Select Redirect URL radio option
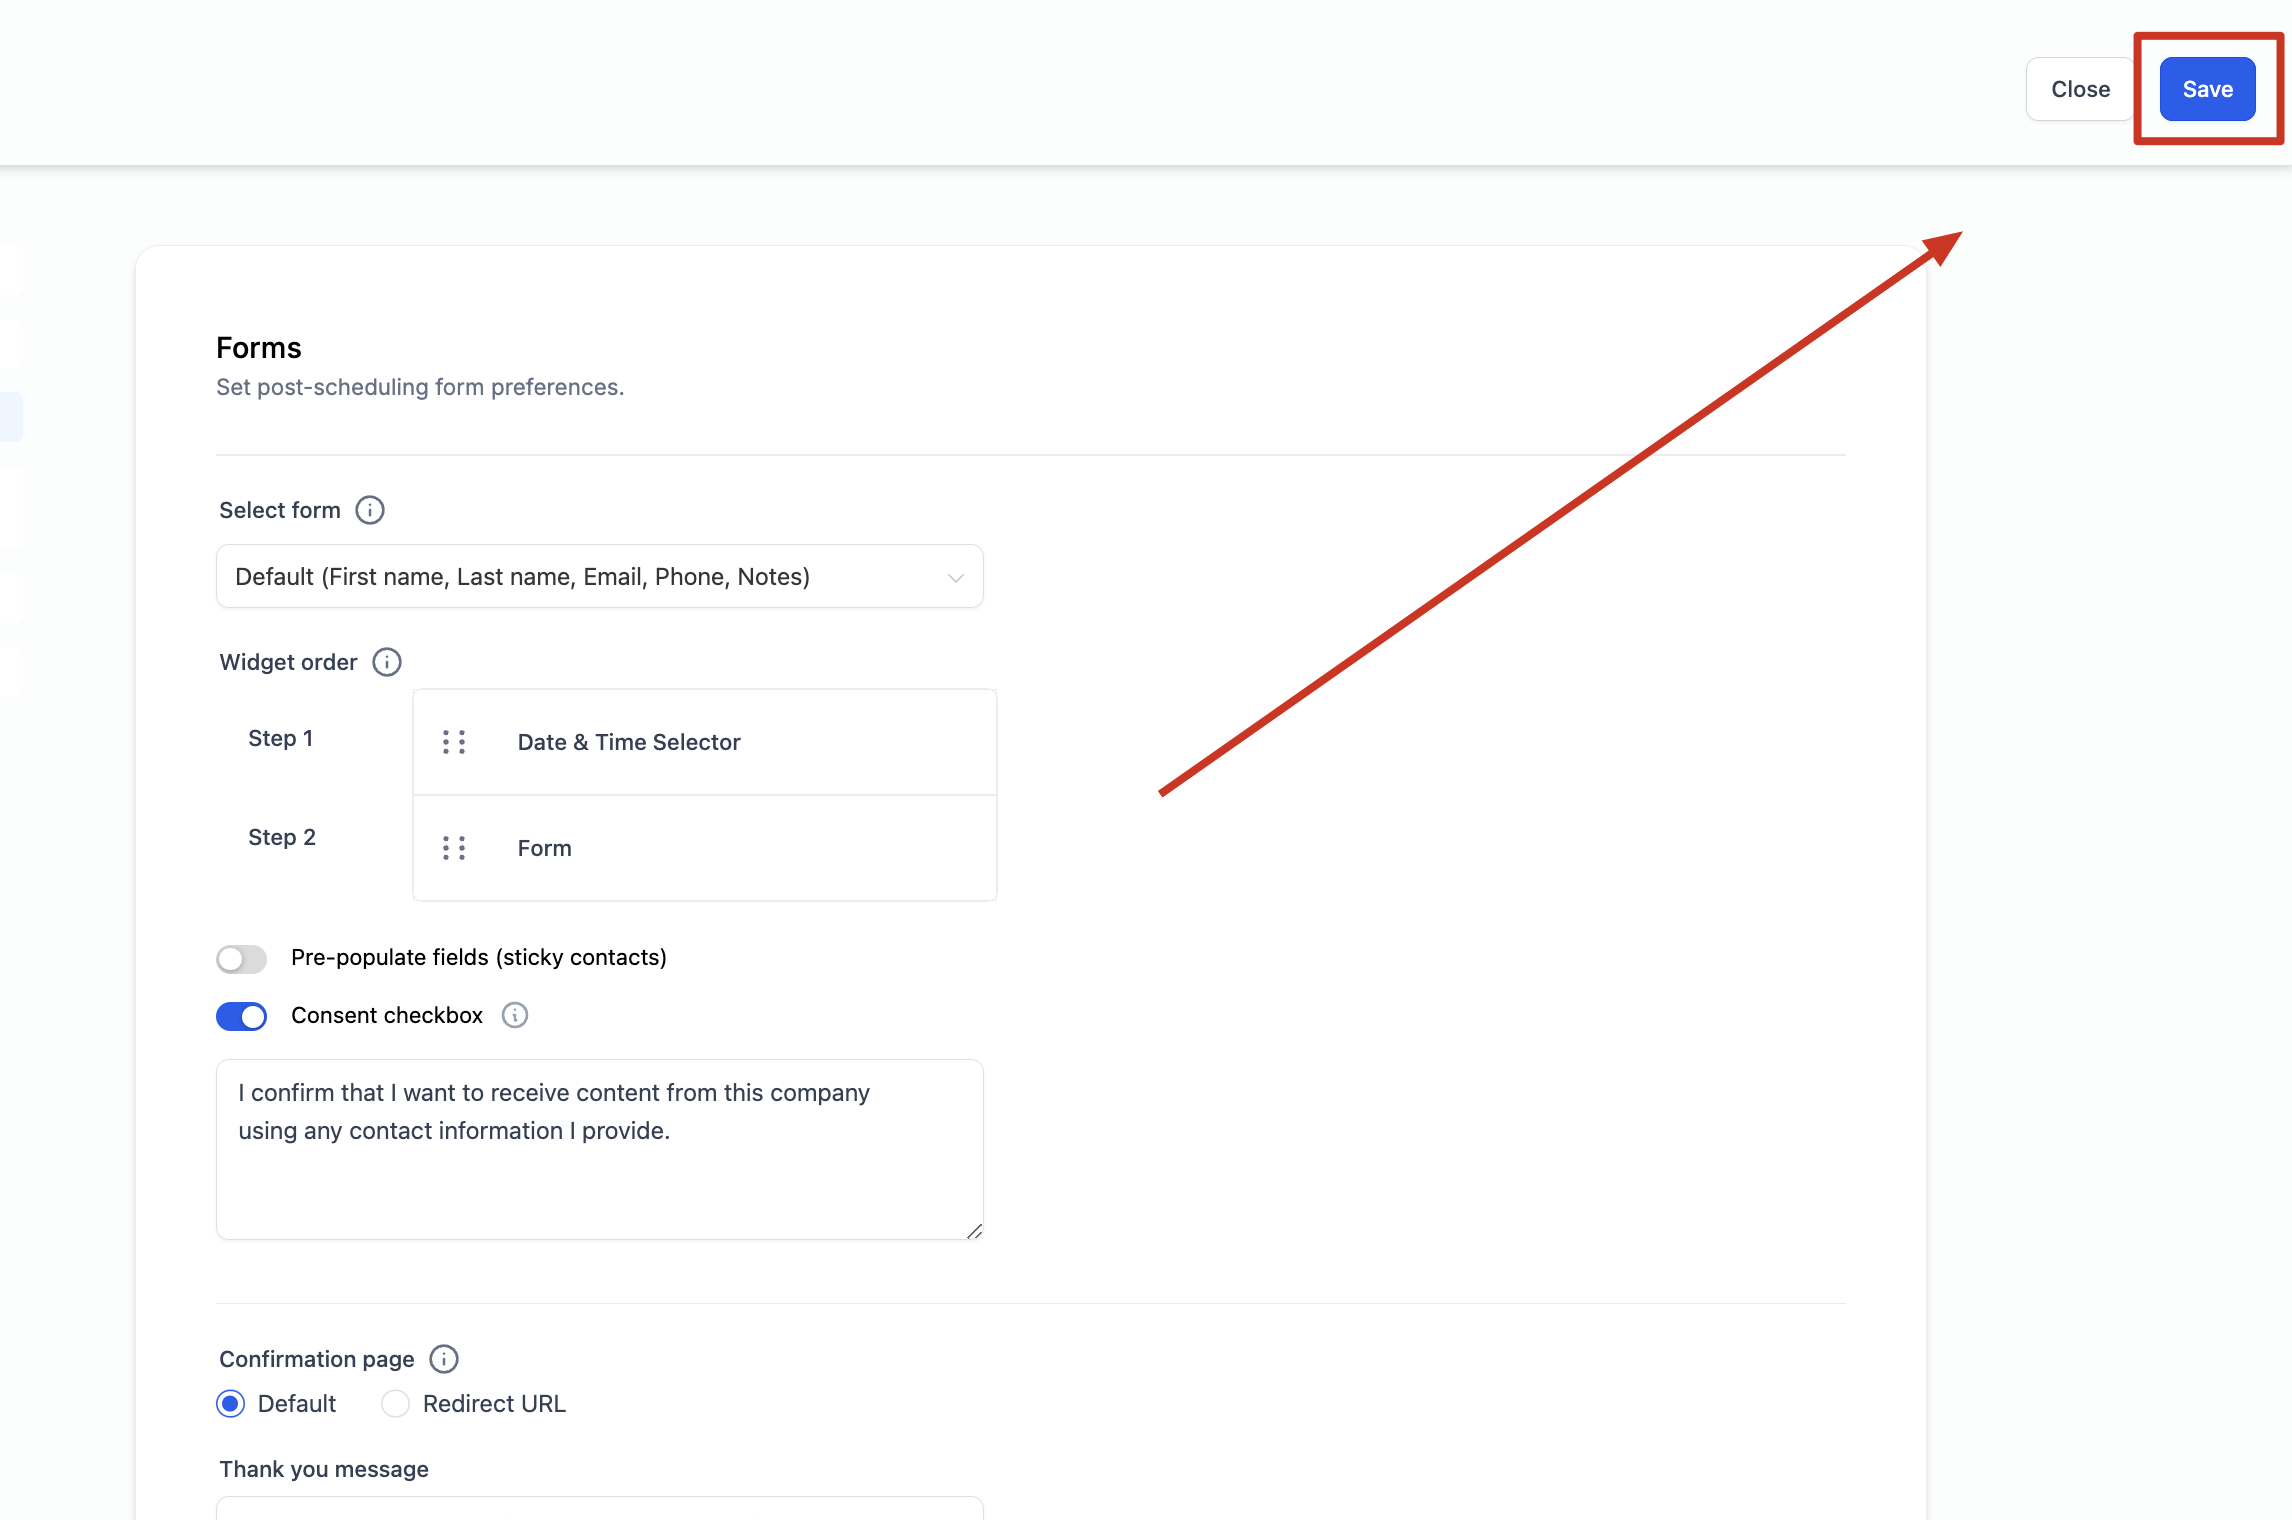The height and width of the screenshot is (1520, 2292). (396, 1404)
